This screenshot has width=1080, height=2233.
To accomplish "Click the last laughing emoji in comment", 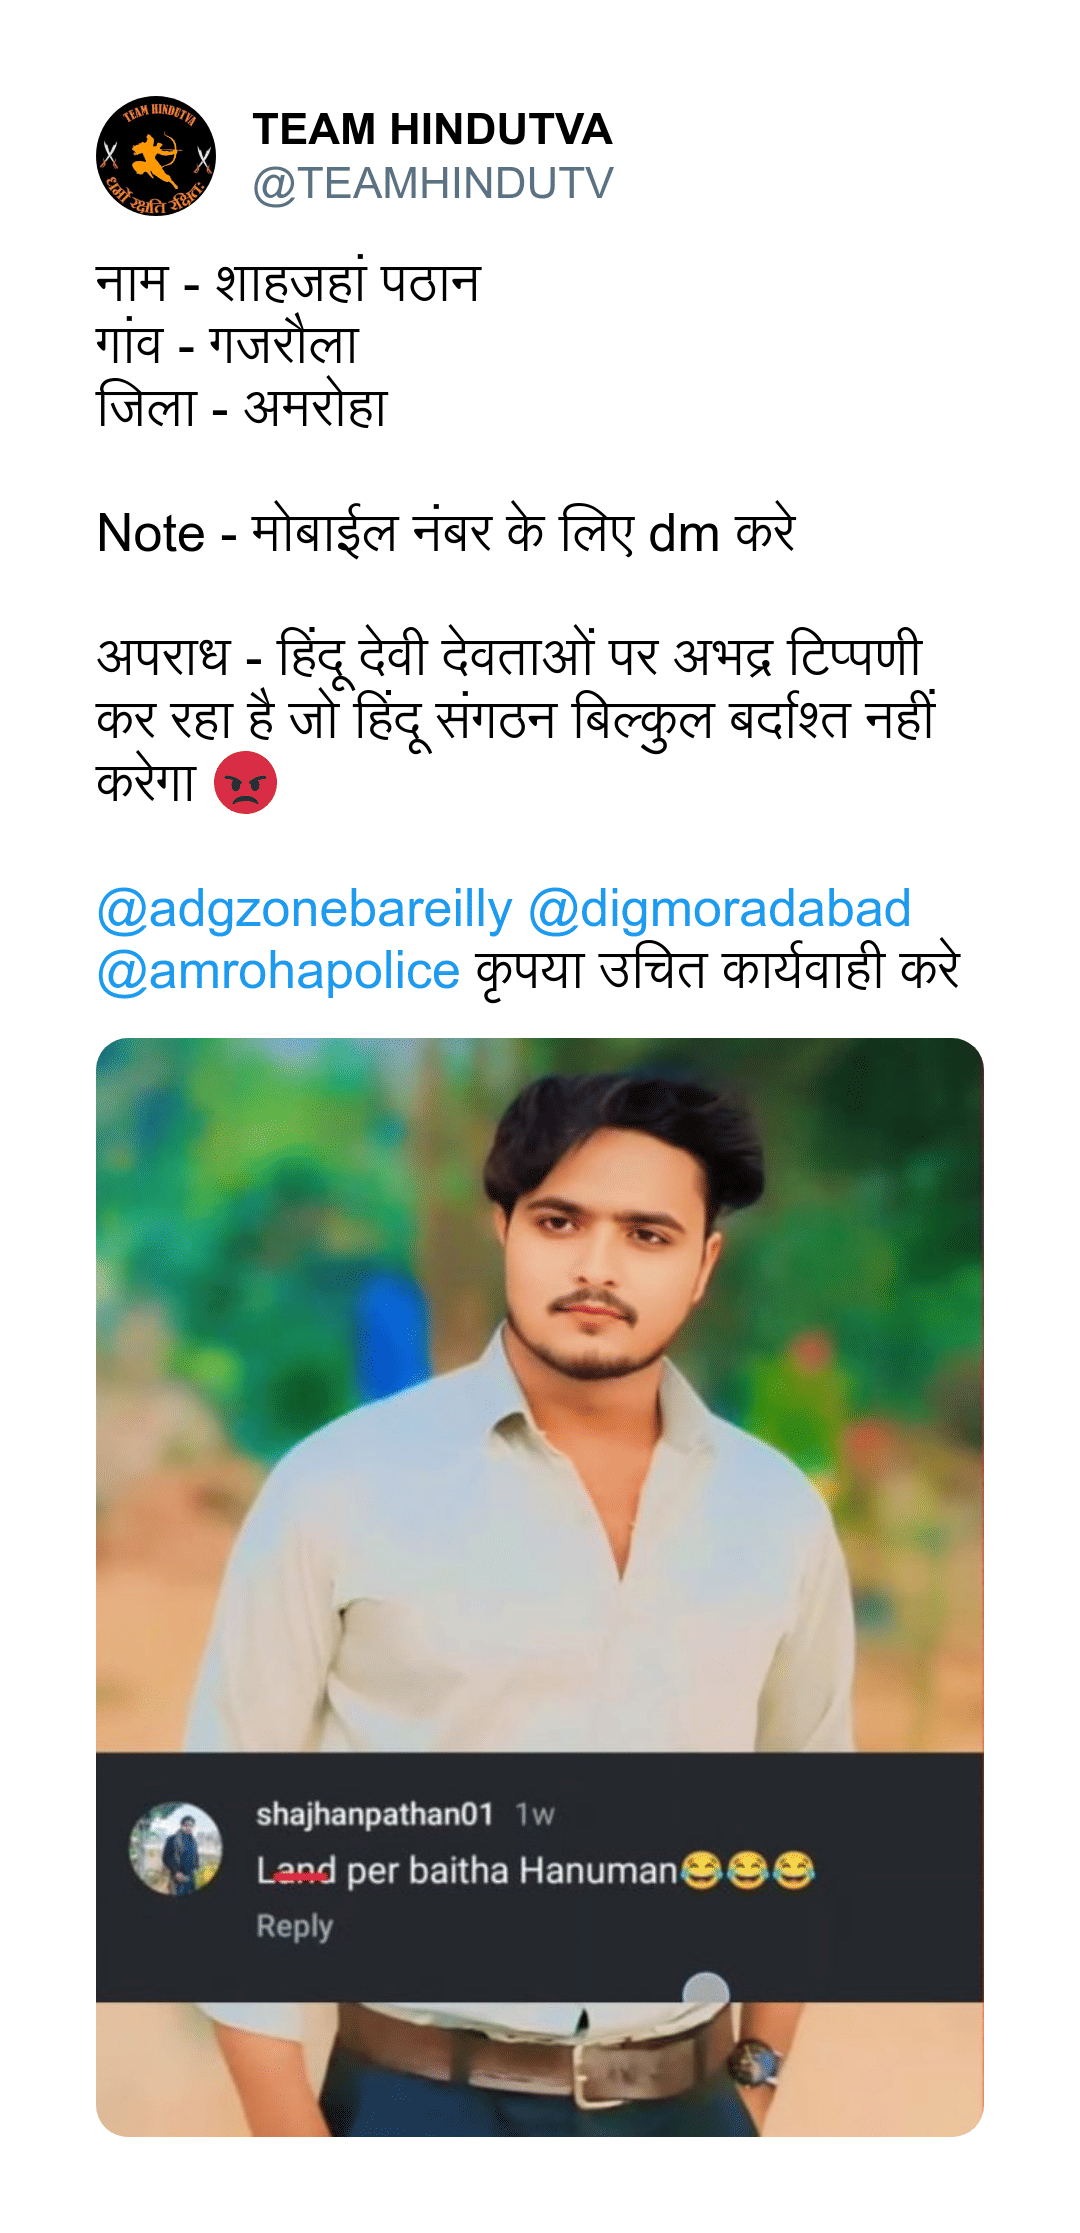I will (794, 1870).
